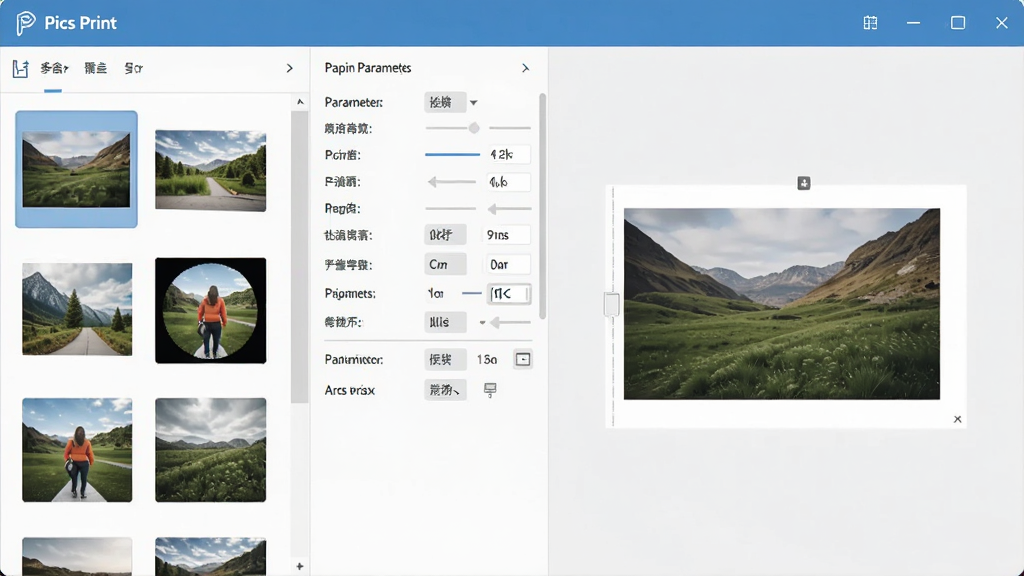1024x576 pixels.
Task: Minimize the Pics Print window
Action: [x=914, y=23]
